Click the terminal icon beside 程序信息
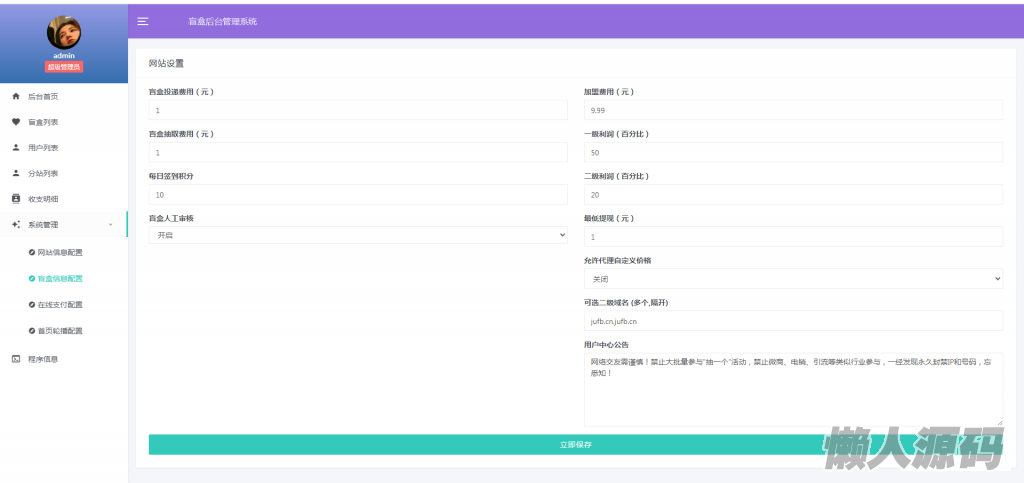The width and height of the screenshot is (1024, 483). tap(16, 359)
